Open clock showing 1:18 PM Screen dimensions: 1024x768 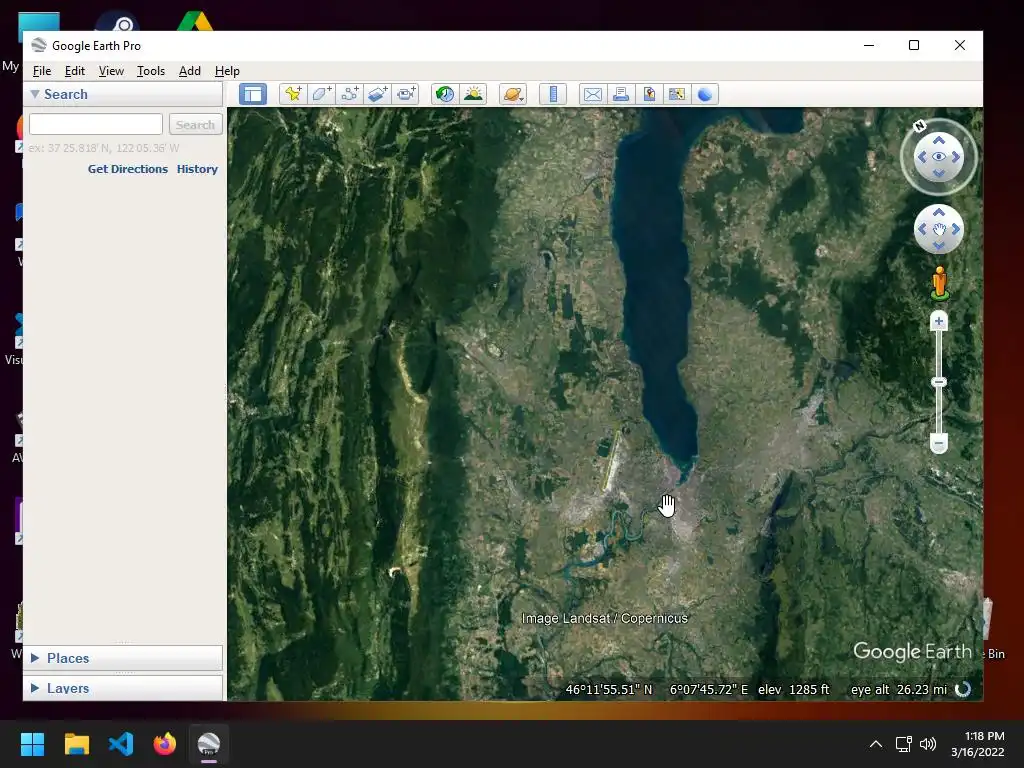click(978, 744)
